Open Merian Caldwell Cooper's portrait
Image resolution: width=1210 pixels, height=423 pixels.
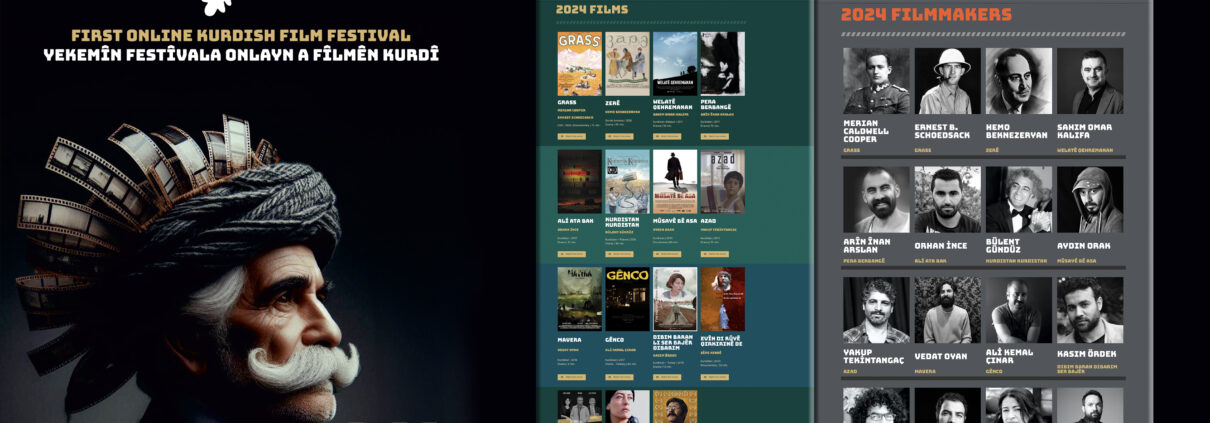coord(876,81)
